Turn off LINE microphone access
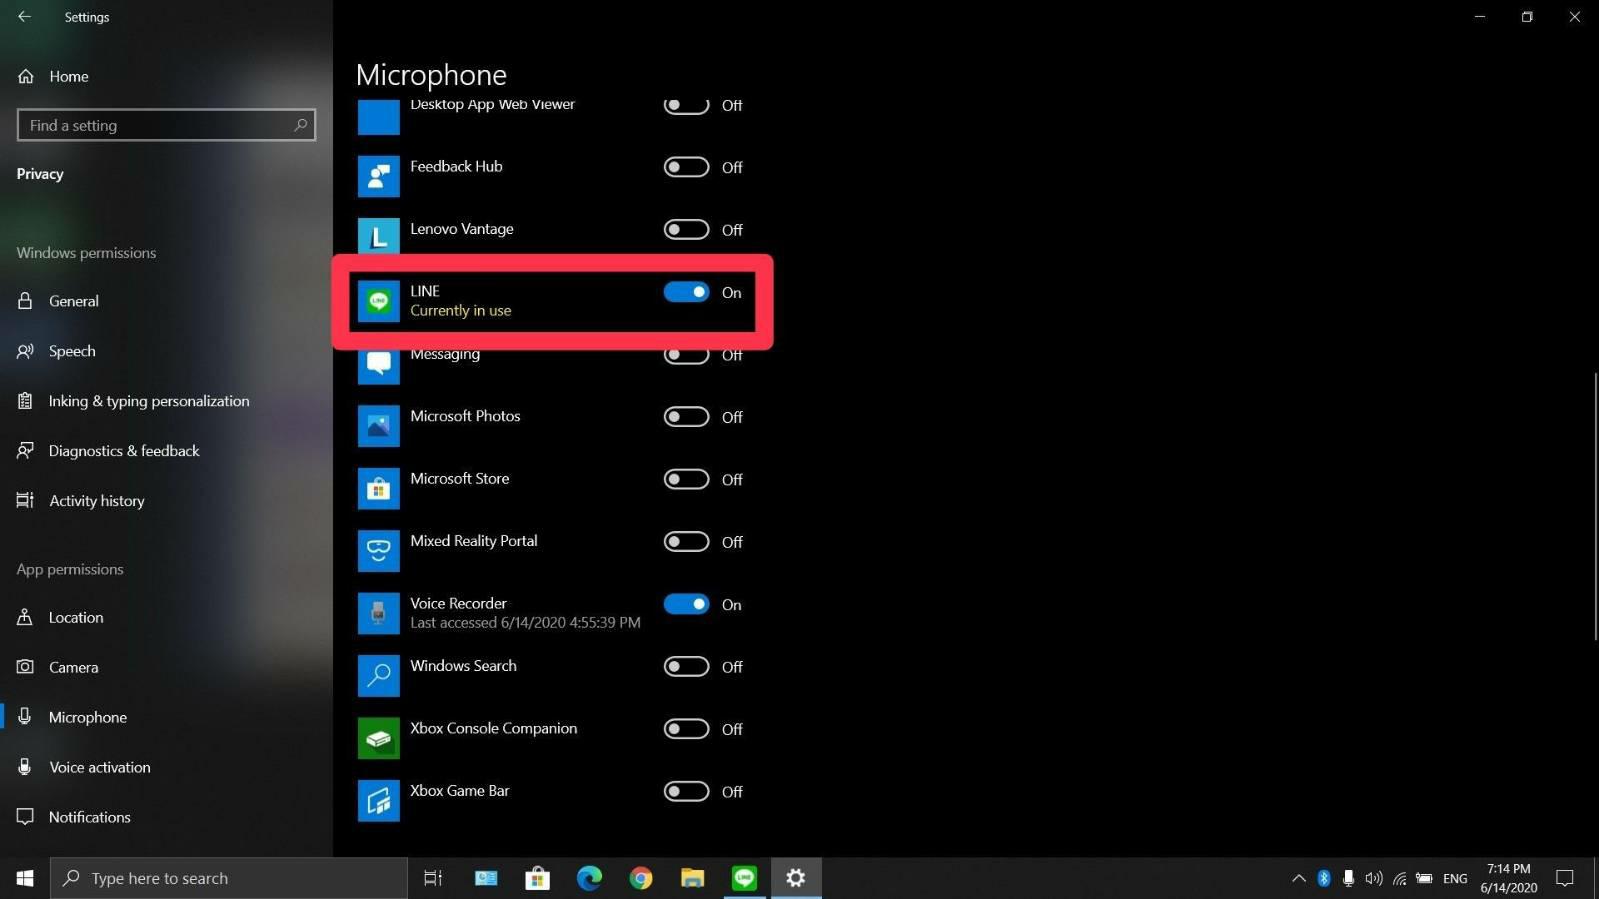1599x899 pixels. tap(686, 292)
